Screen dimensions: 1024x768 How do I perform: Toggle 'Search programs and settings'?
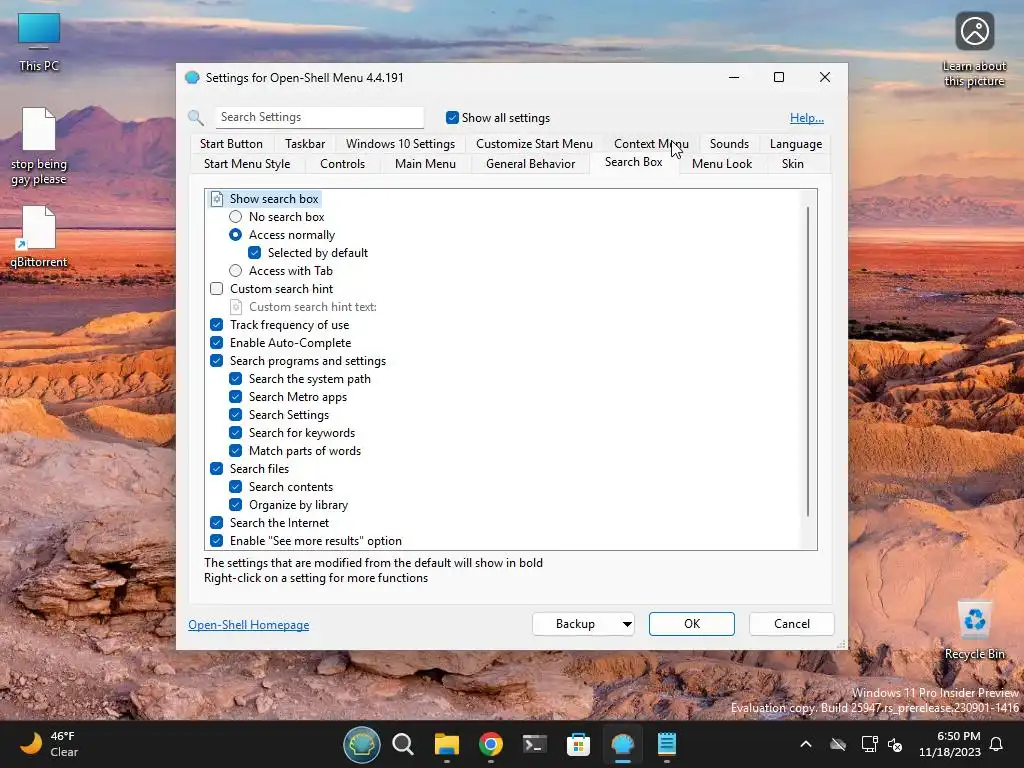pyautogui.click(x=217, y=360)
